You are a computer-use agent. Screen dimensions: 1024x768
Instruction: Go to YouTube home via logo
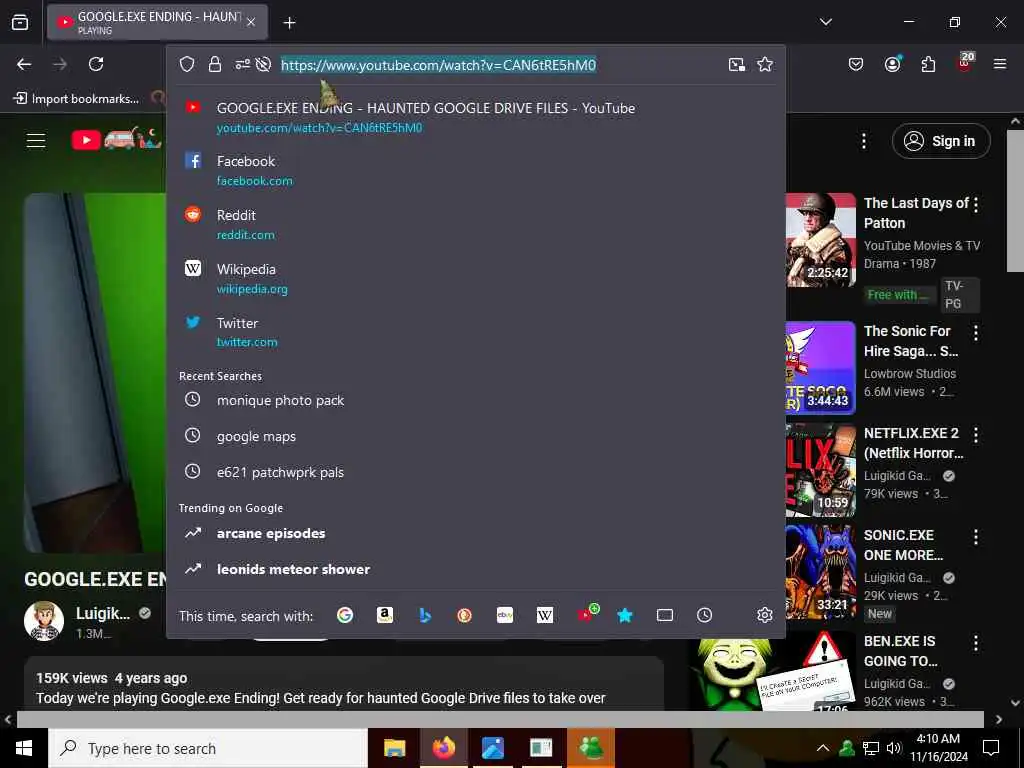pyautogui.click(x=116, y=139)
